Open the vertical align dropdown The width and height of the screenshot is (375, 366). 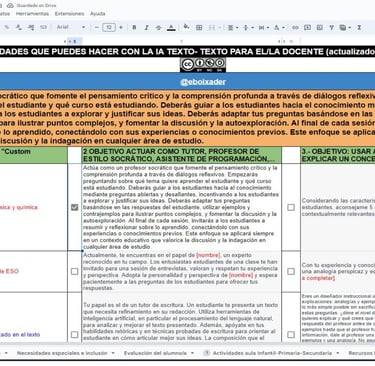click(248, 27)
